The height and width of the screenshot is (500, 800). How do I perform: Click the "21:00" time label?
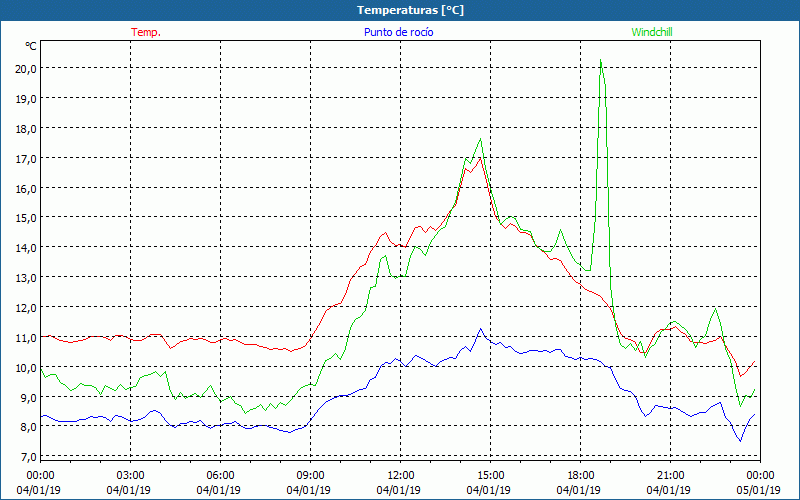tap(670, 475)
